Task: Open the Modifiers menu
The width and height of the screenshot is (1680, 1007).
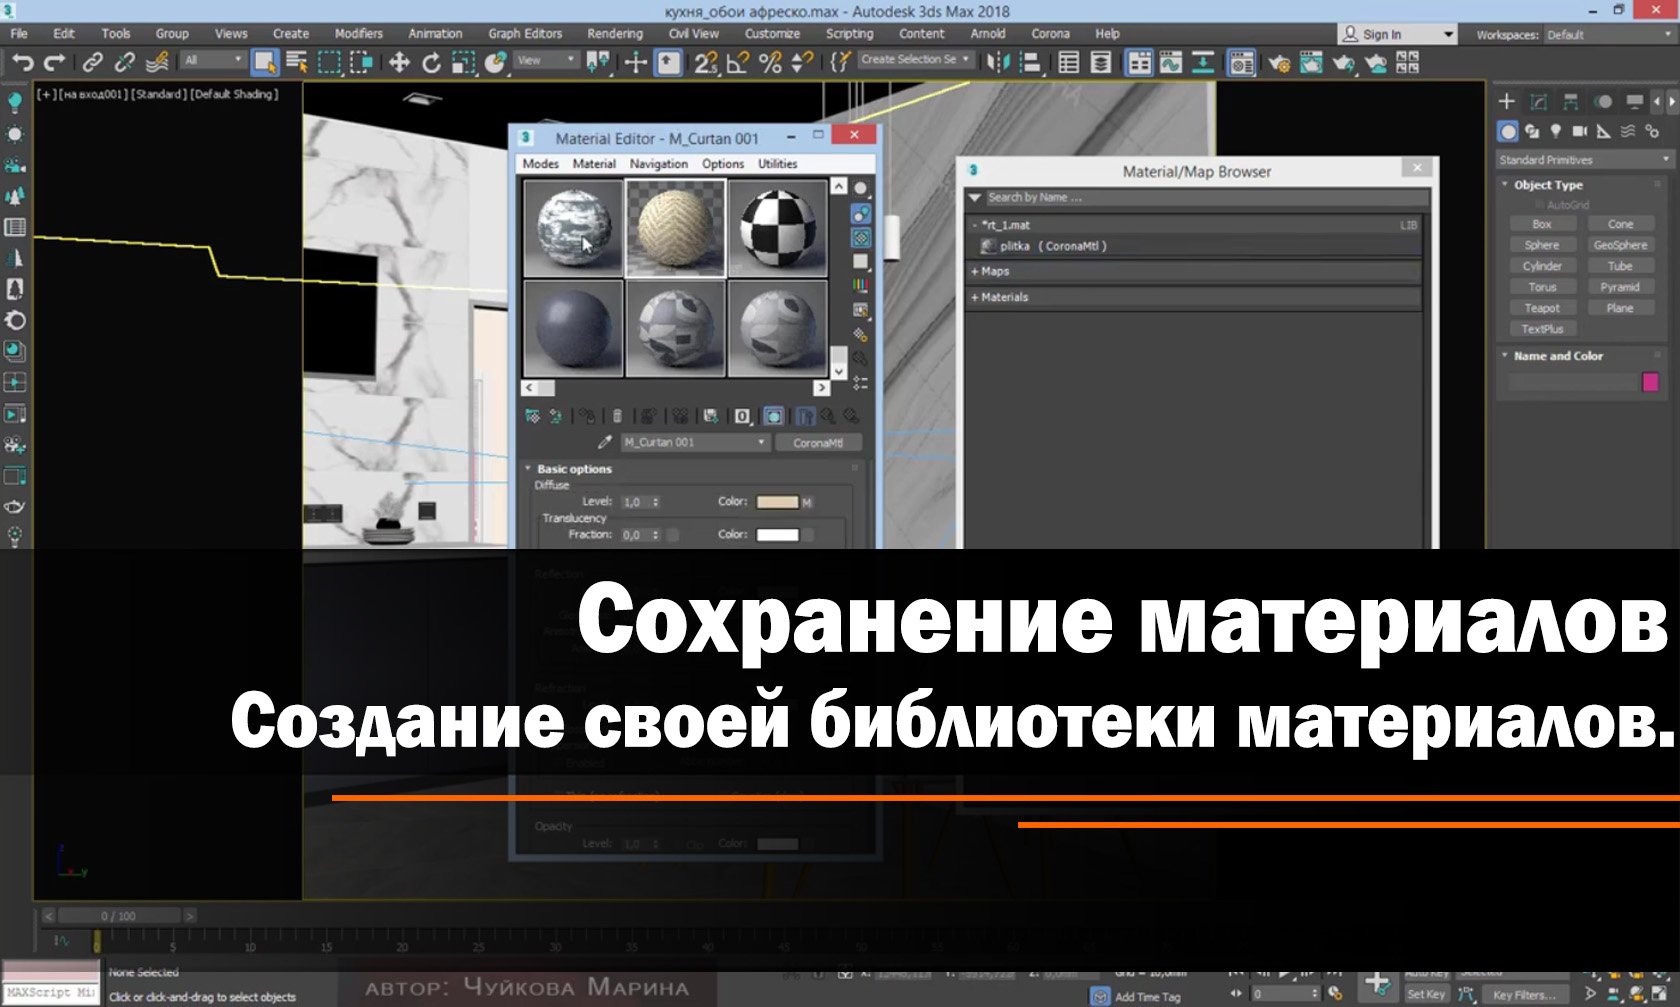Action: (358, 33)
